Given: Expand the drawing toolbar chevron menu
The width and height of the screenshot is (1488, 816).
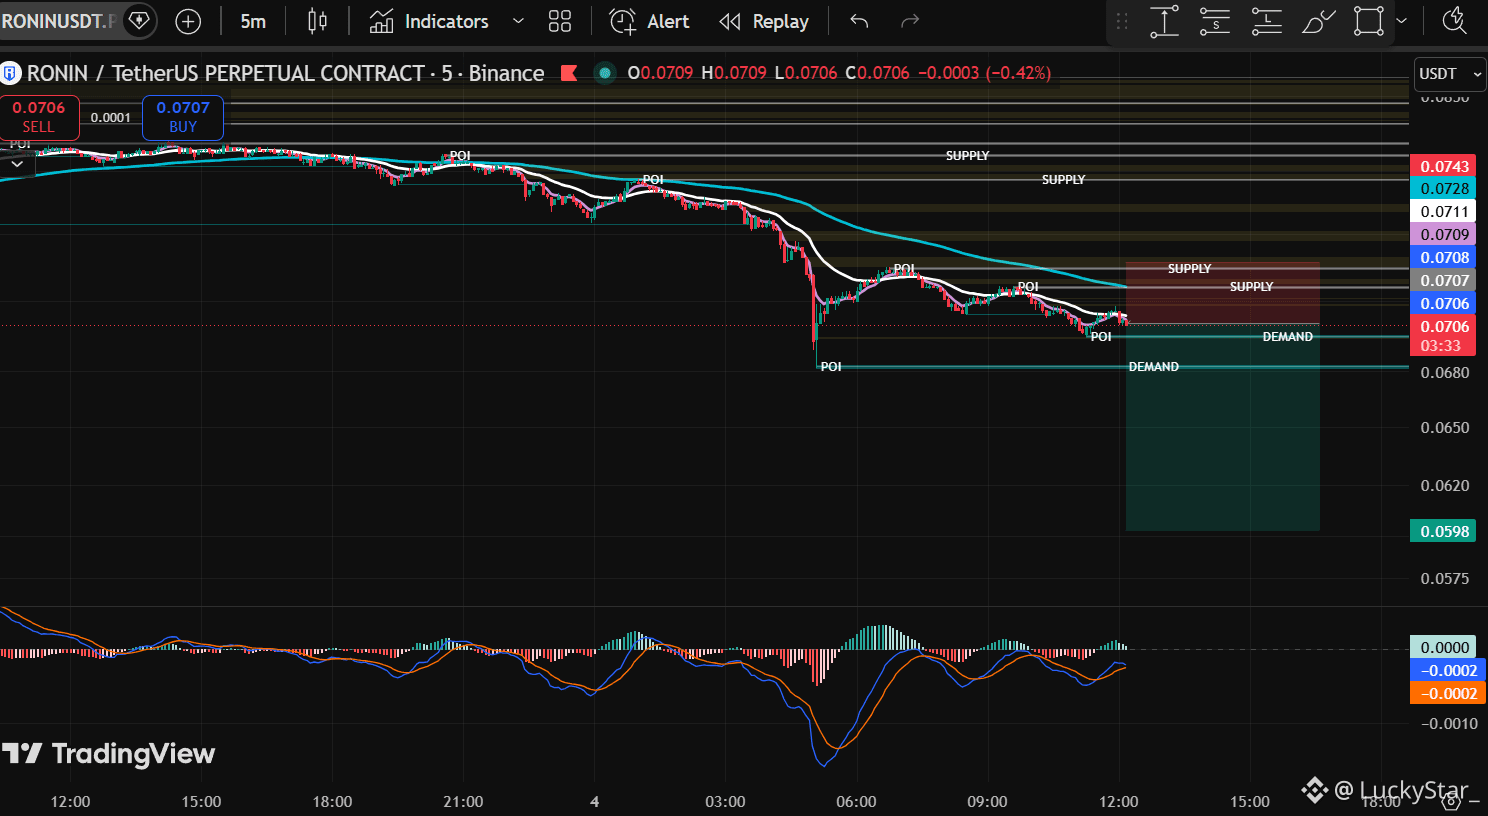Looking at the screenshot, I should pos(1401,21).
